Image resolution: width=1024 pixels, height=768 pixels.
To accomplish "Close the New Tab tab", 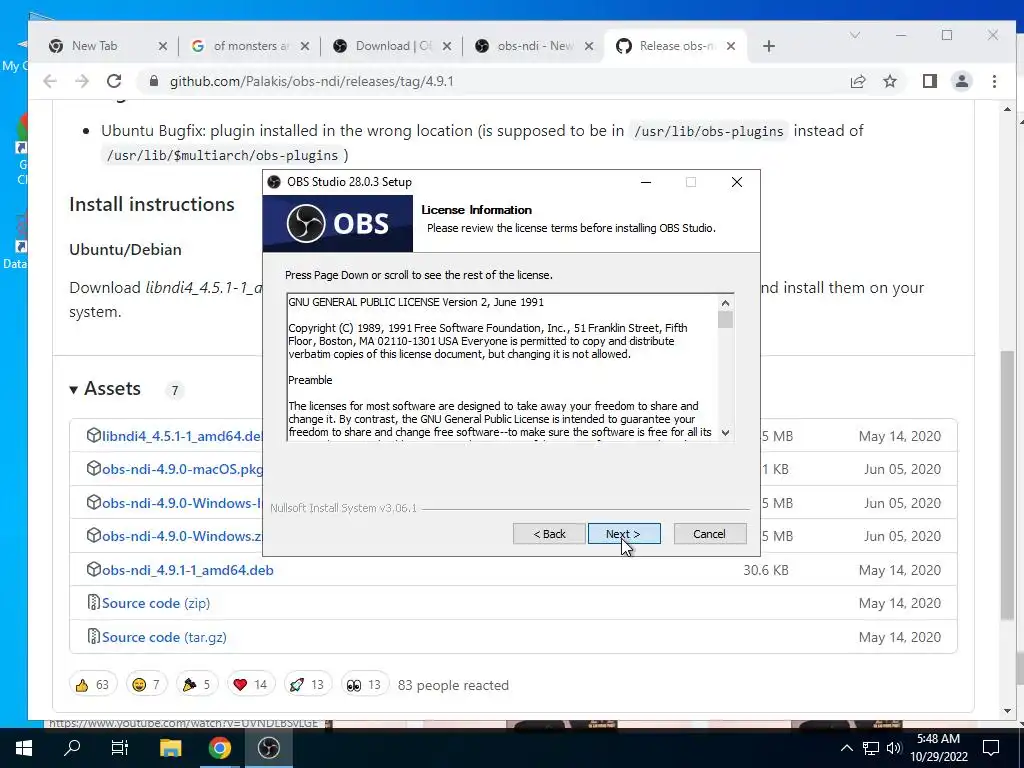I will pos(163,46).
